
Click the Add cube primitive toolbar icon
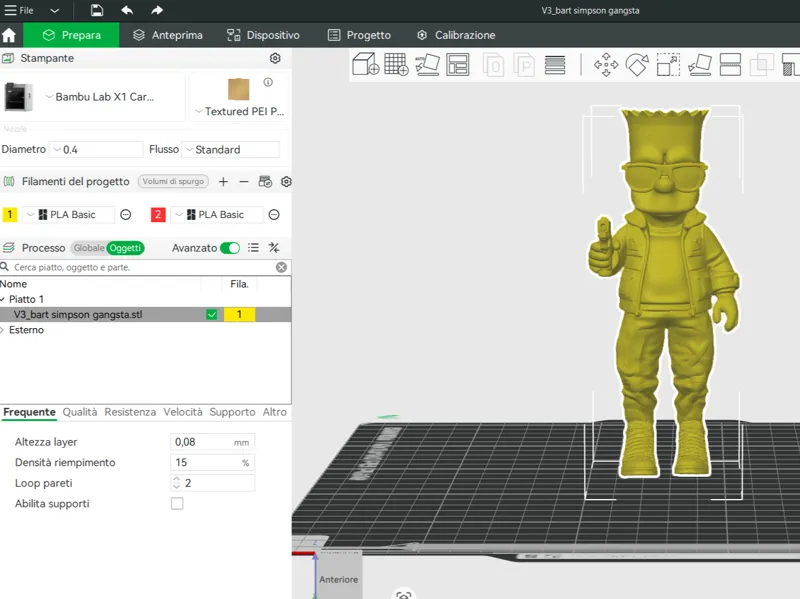pyautogui.click(x=366, y=65)
